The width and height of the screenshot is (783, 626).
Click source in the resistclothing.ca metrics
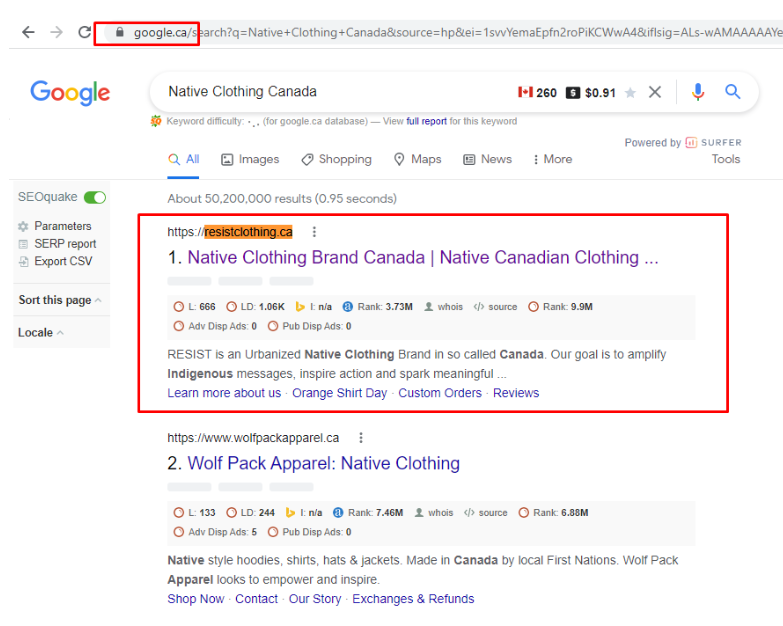tap(495, 307)
